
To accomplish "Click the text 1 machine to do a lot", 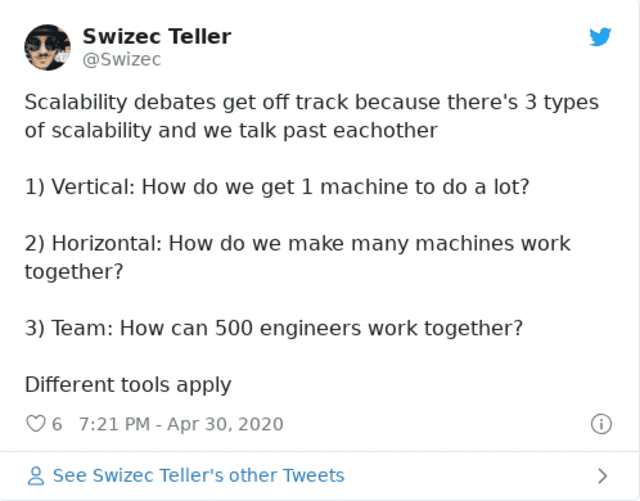I will tap(415, 187).
